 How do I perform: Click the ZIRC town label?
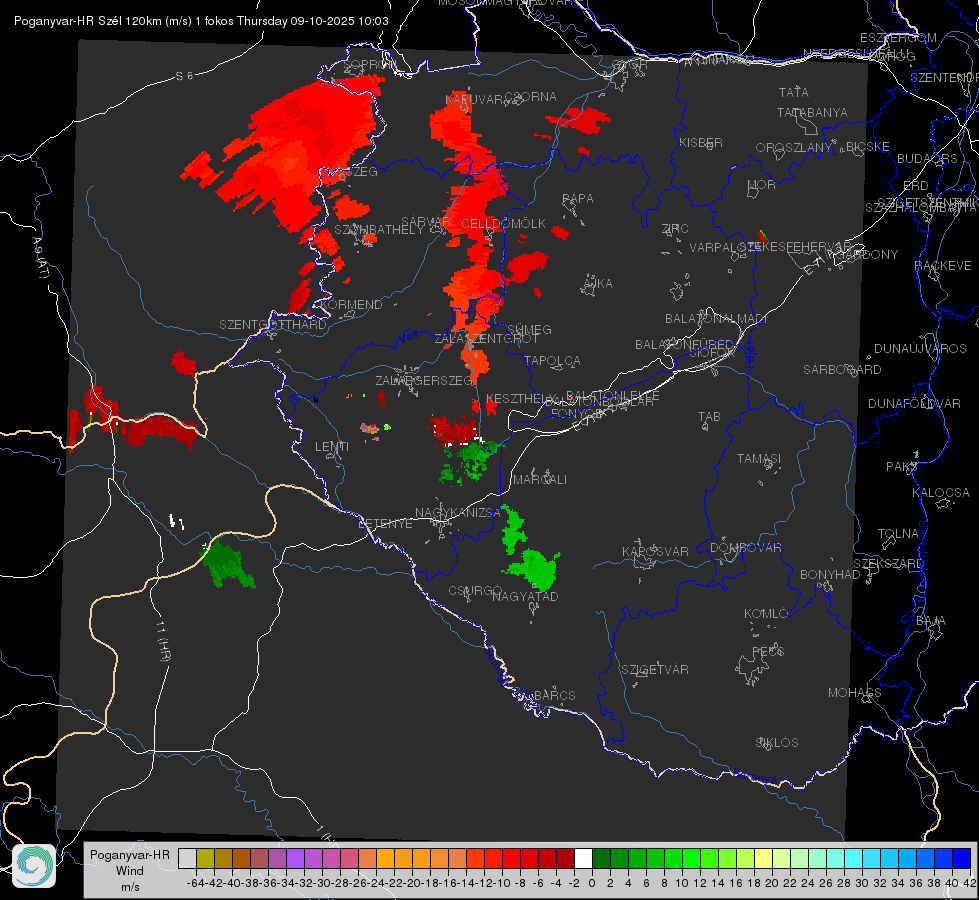point(675,229)
